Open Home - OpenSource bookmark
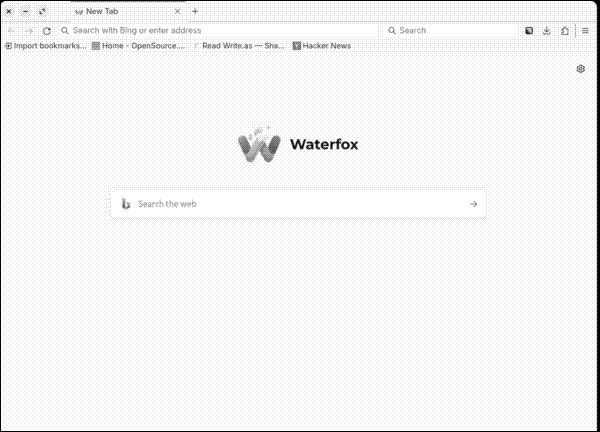Screen dimensions: 600x432 point(139,46)
